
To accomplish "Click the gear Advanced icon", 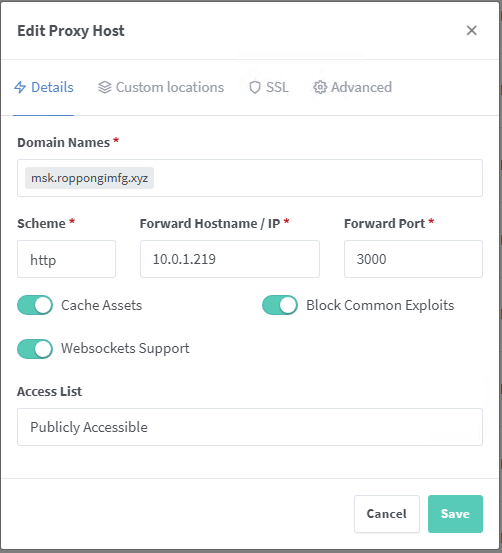I will [320, 87].
